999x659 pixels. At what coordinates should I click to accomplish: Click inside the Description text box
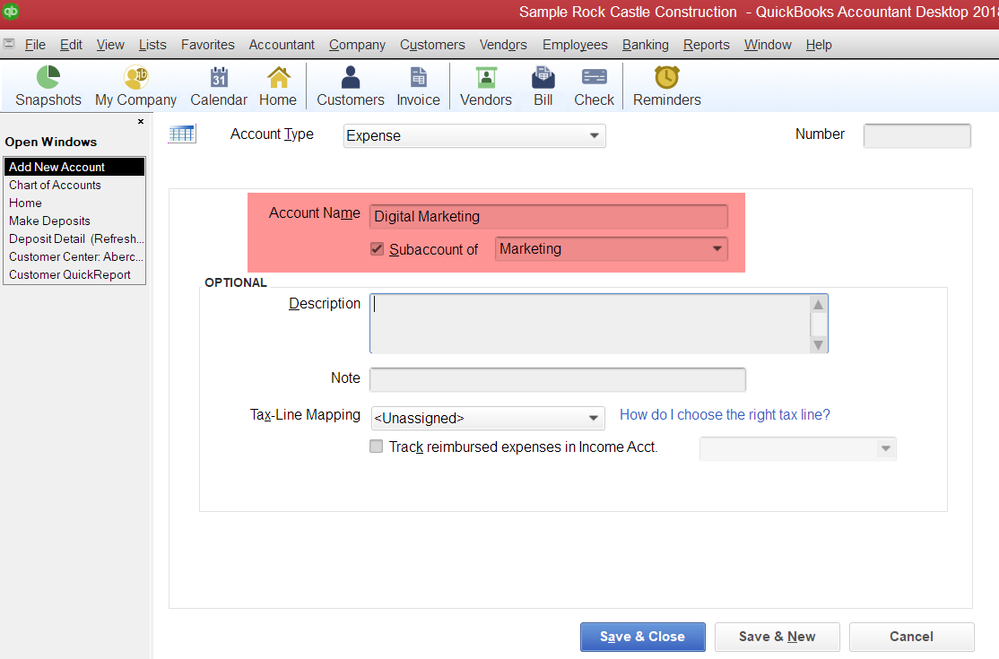pyautogui.click(x=589, y=324)
